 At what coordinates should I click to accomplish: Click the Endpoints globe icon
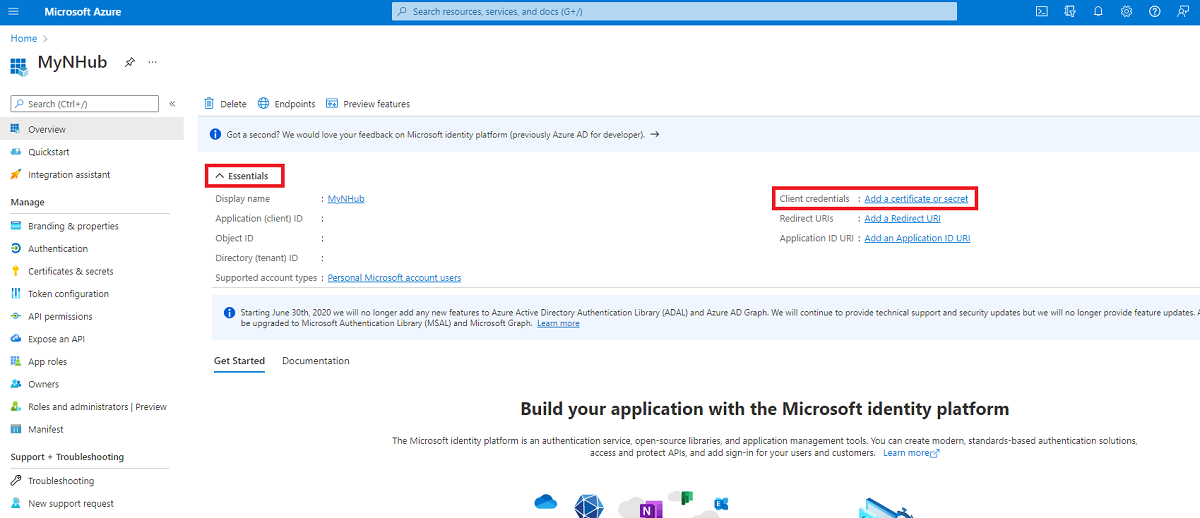tap(264, 103)
